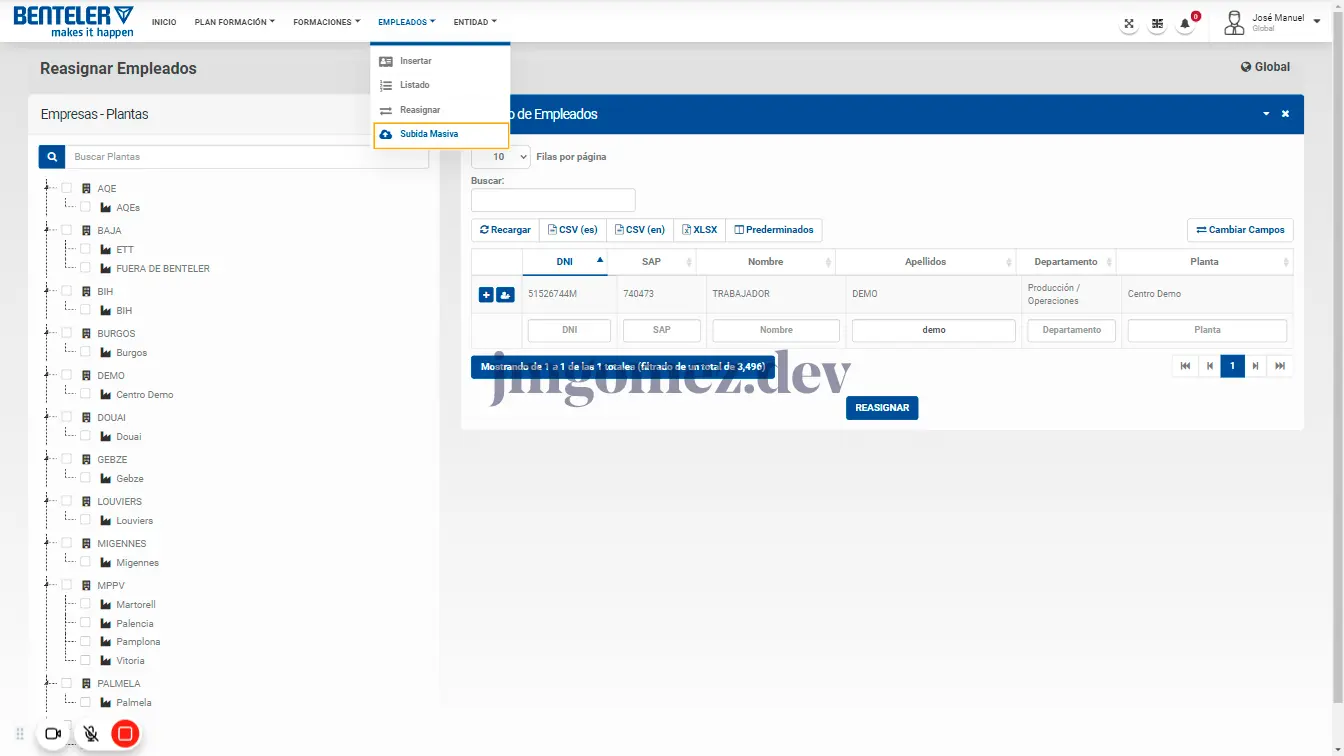Click the fullscreen expand icon in header
Image resolution: width=1344 pixels, height=756 pixels.
click(x=1129, y=24)
